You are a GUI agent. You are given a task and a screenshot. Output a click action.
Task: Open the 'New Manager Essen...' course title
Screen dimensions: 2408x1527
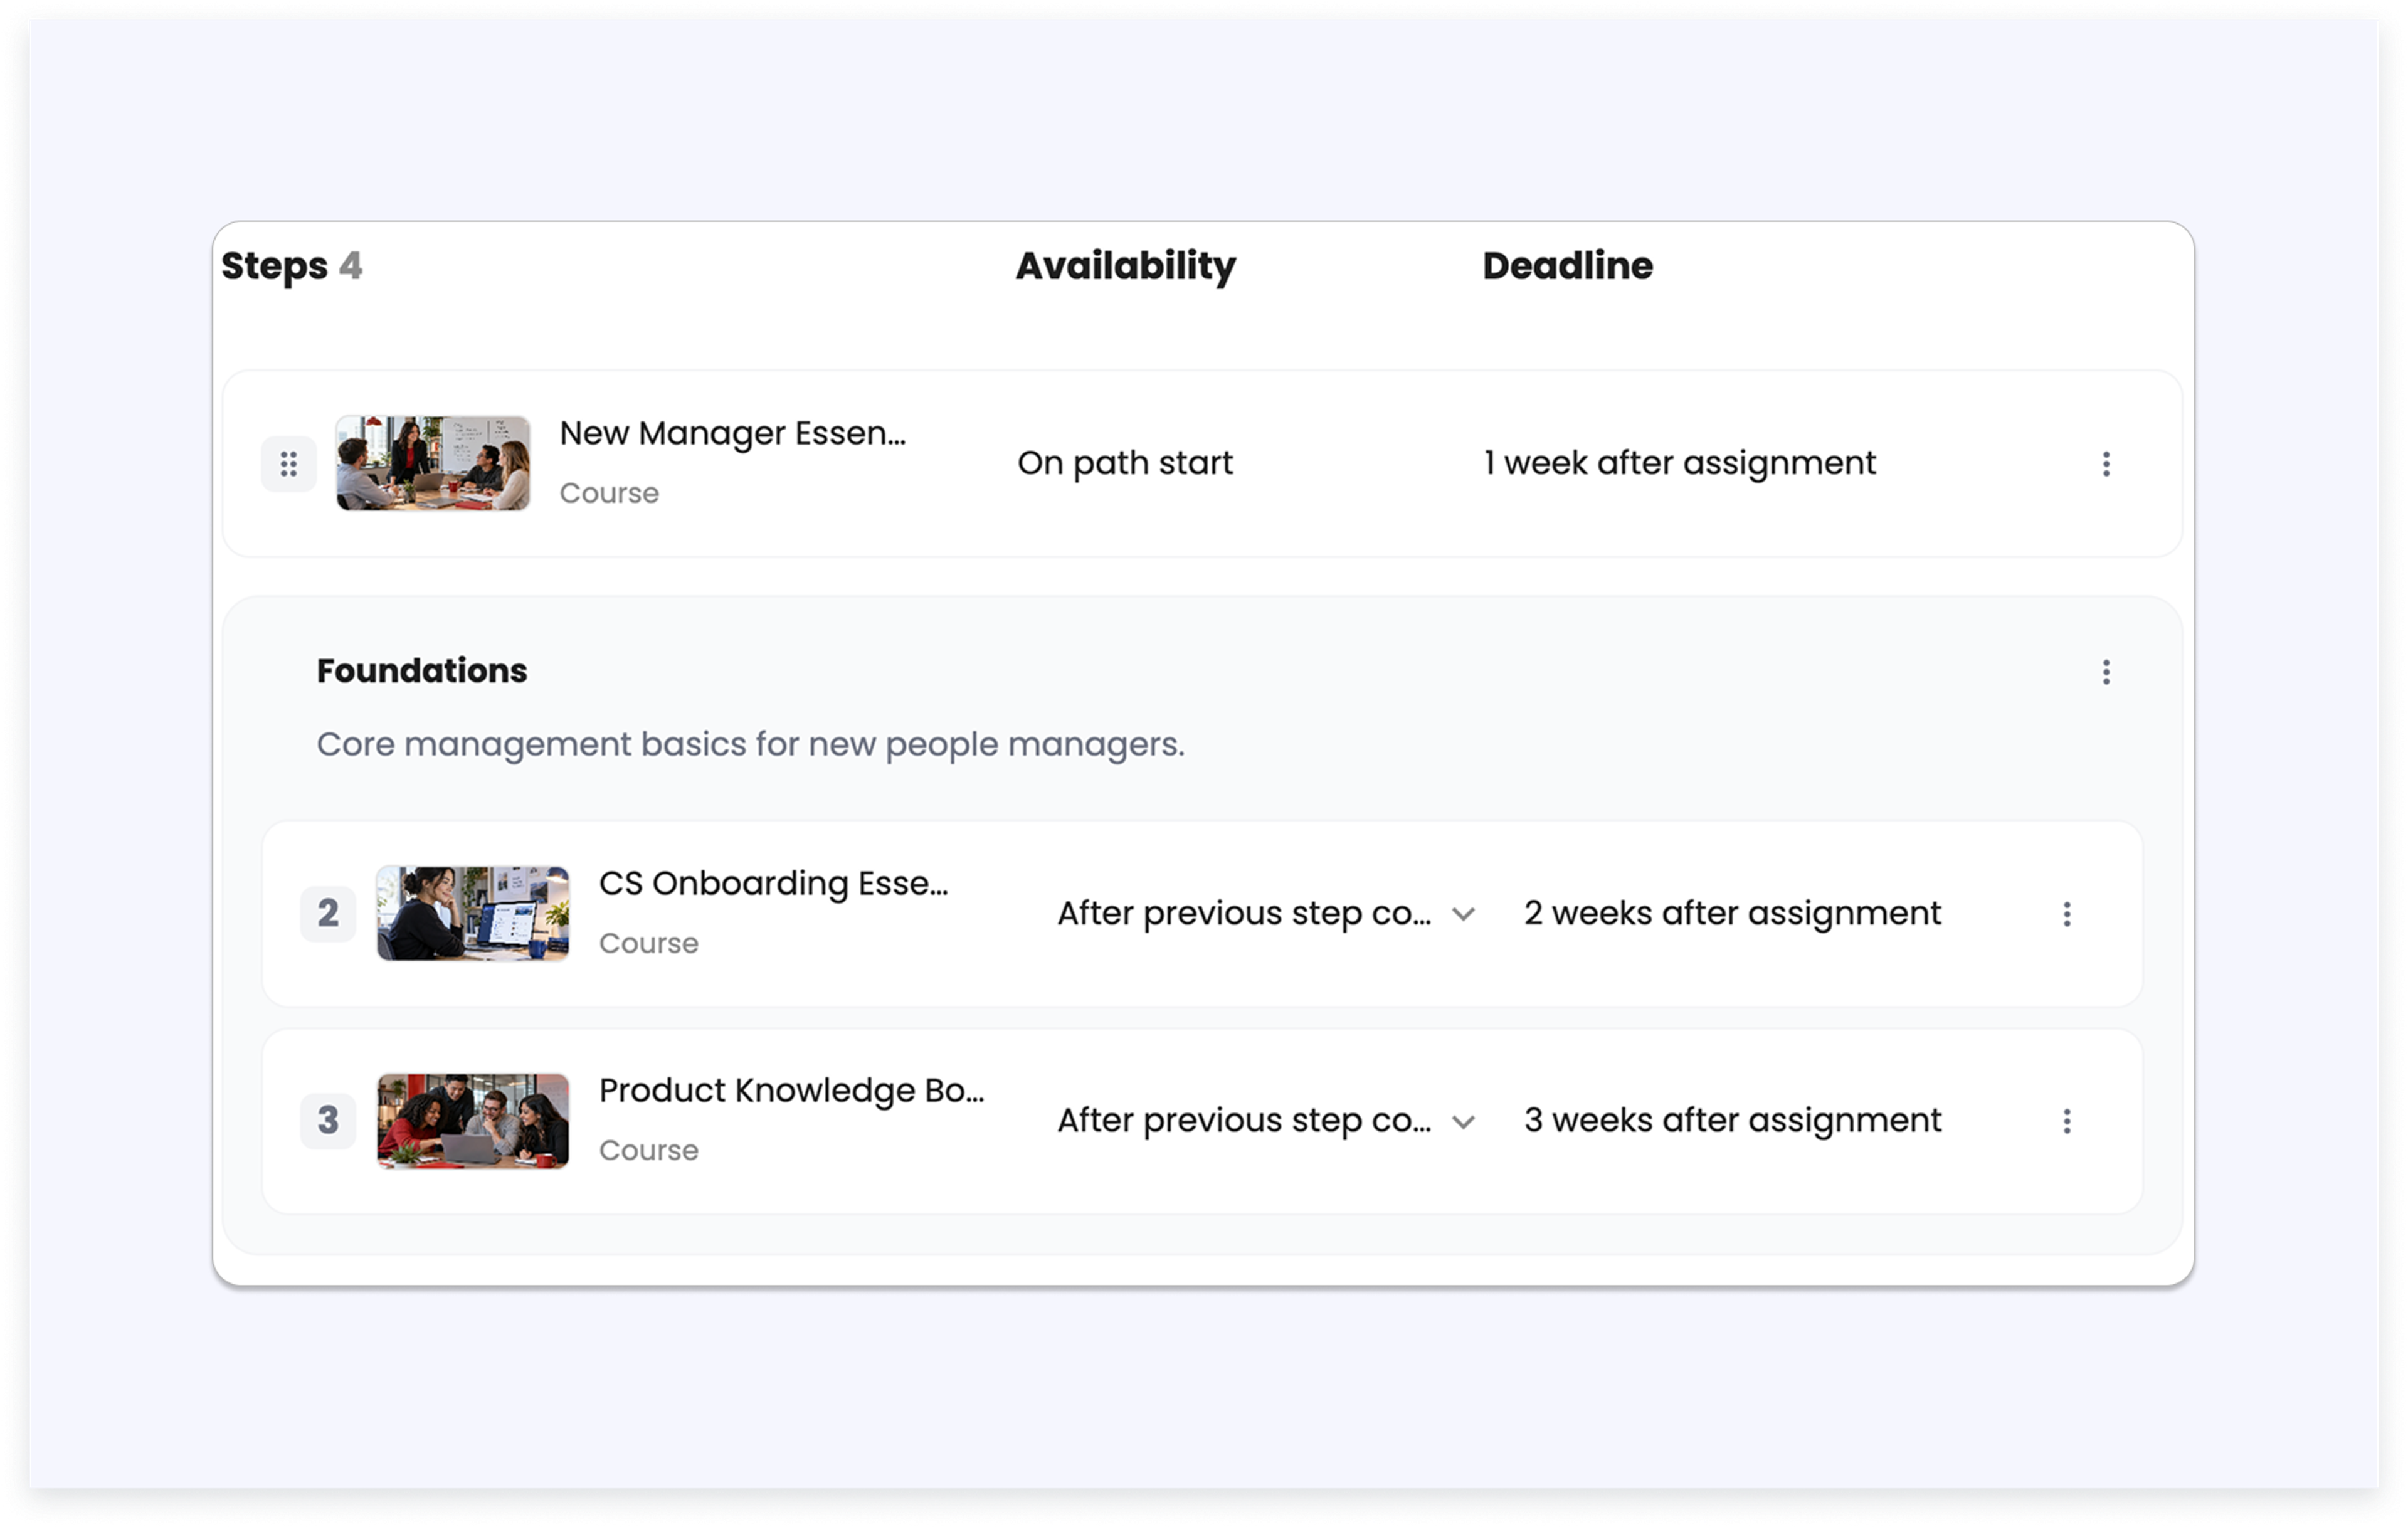733,434
